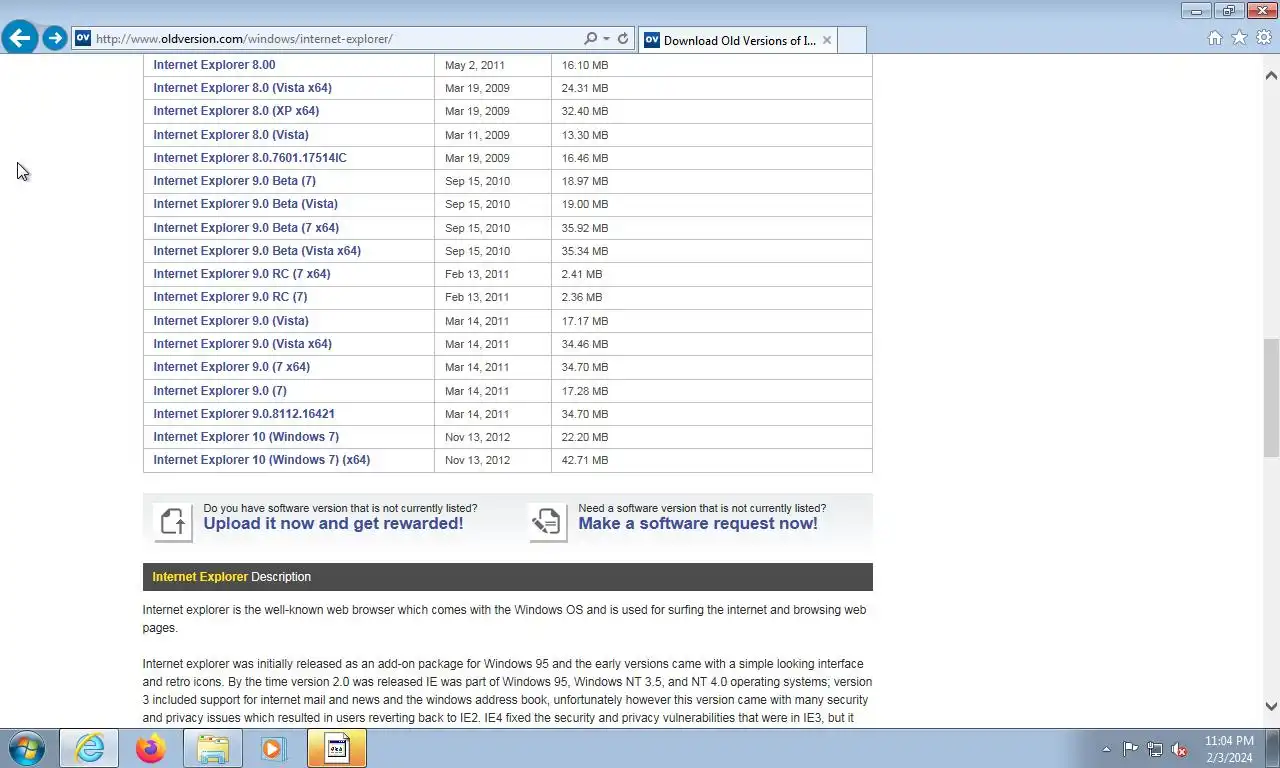Click the upload document icon

173,522
